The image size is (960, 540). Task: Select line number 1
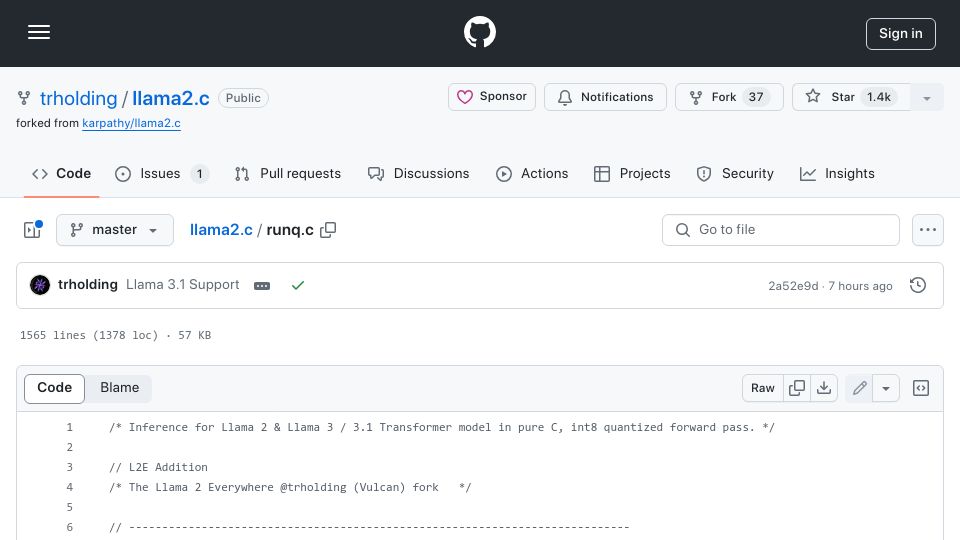click(69, 427)
